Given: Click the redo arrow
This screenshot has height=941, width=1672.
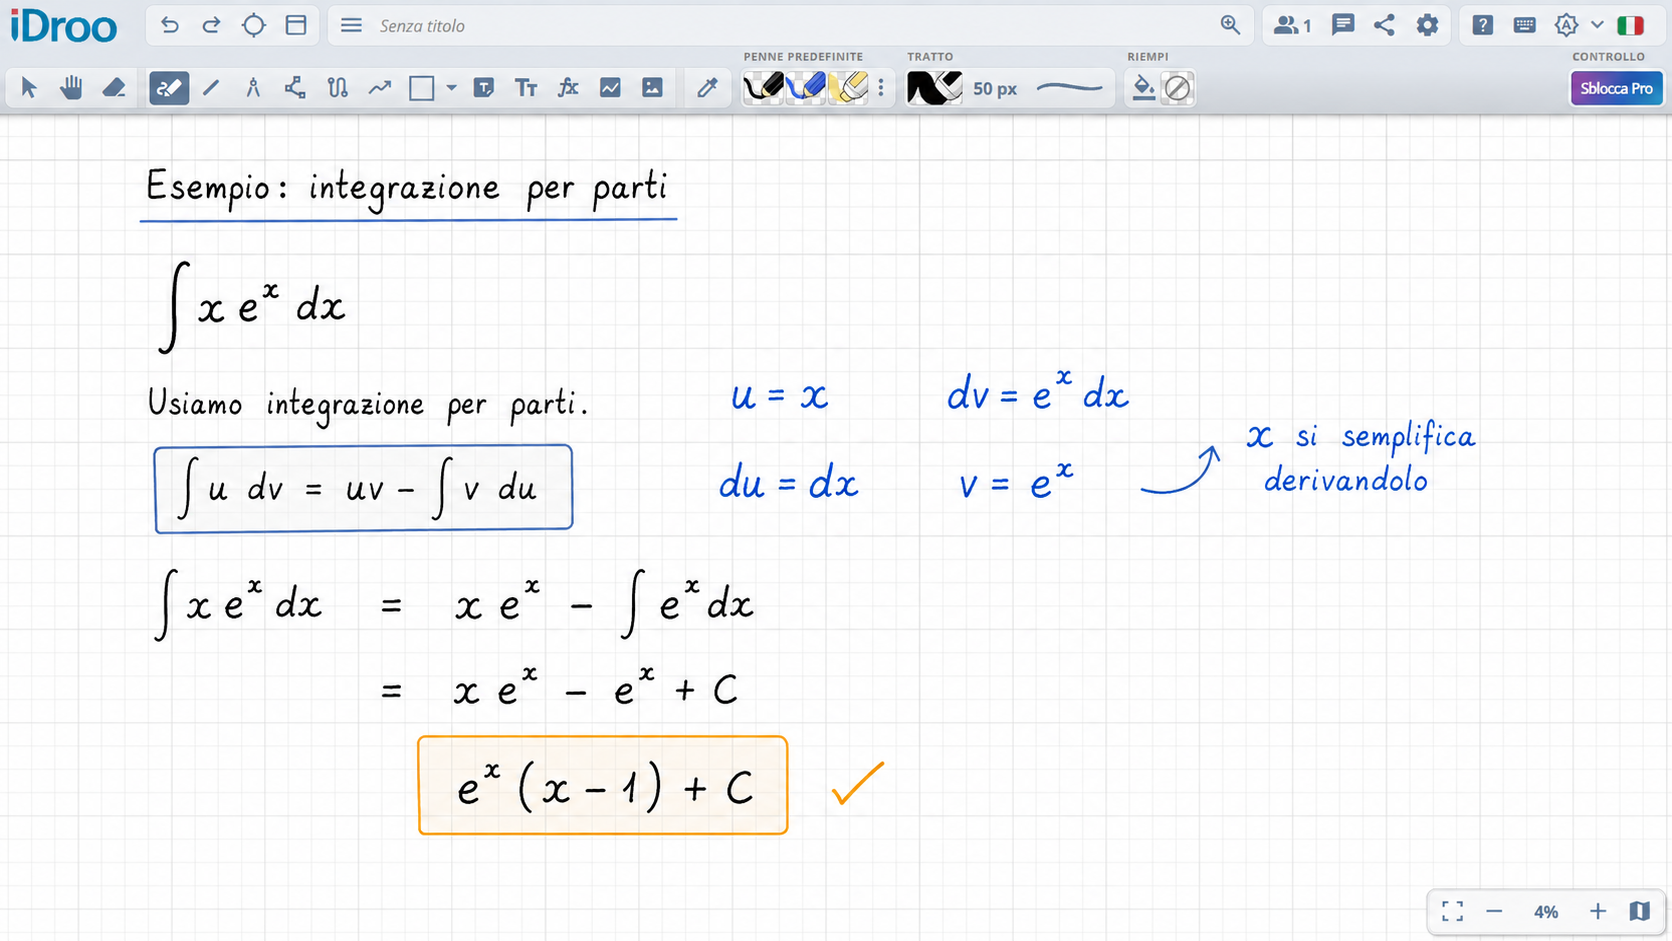Looking at the screenshot, I should coord(211,26).
